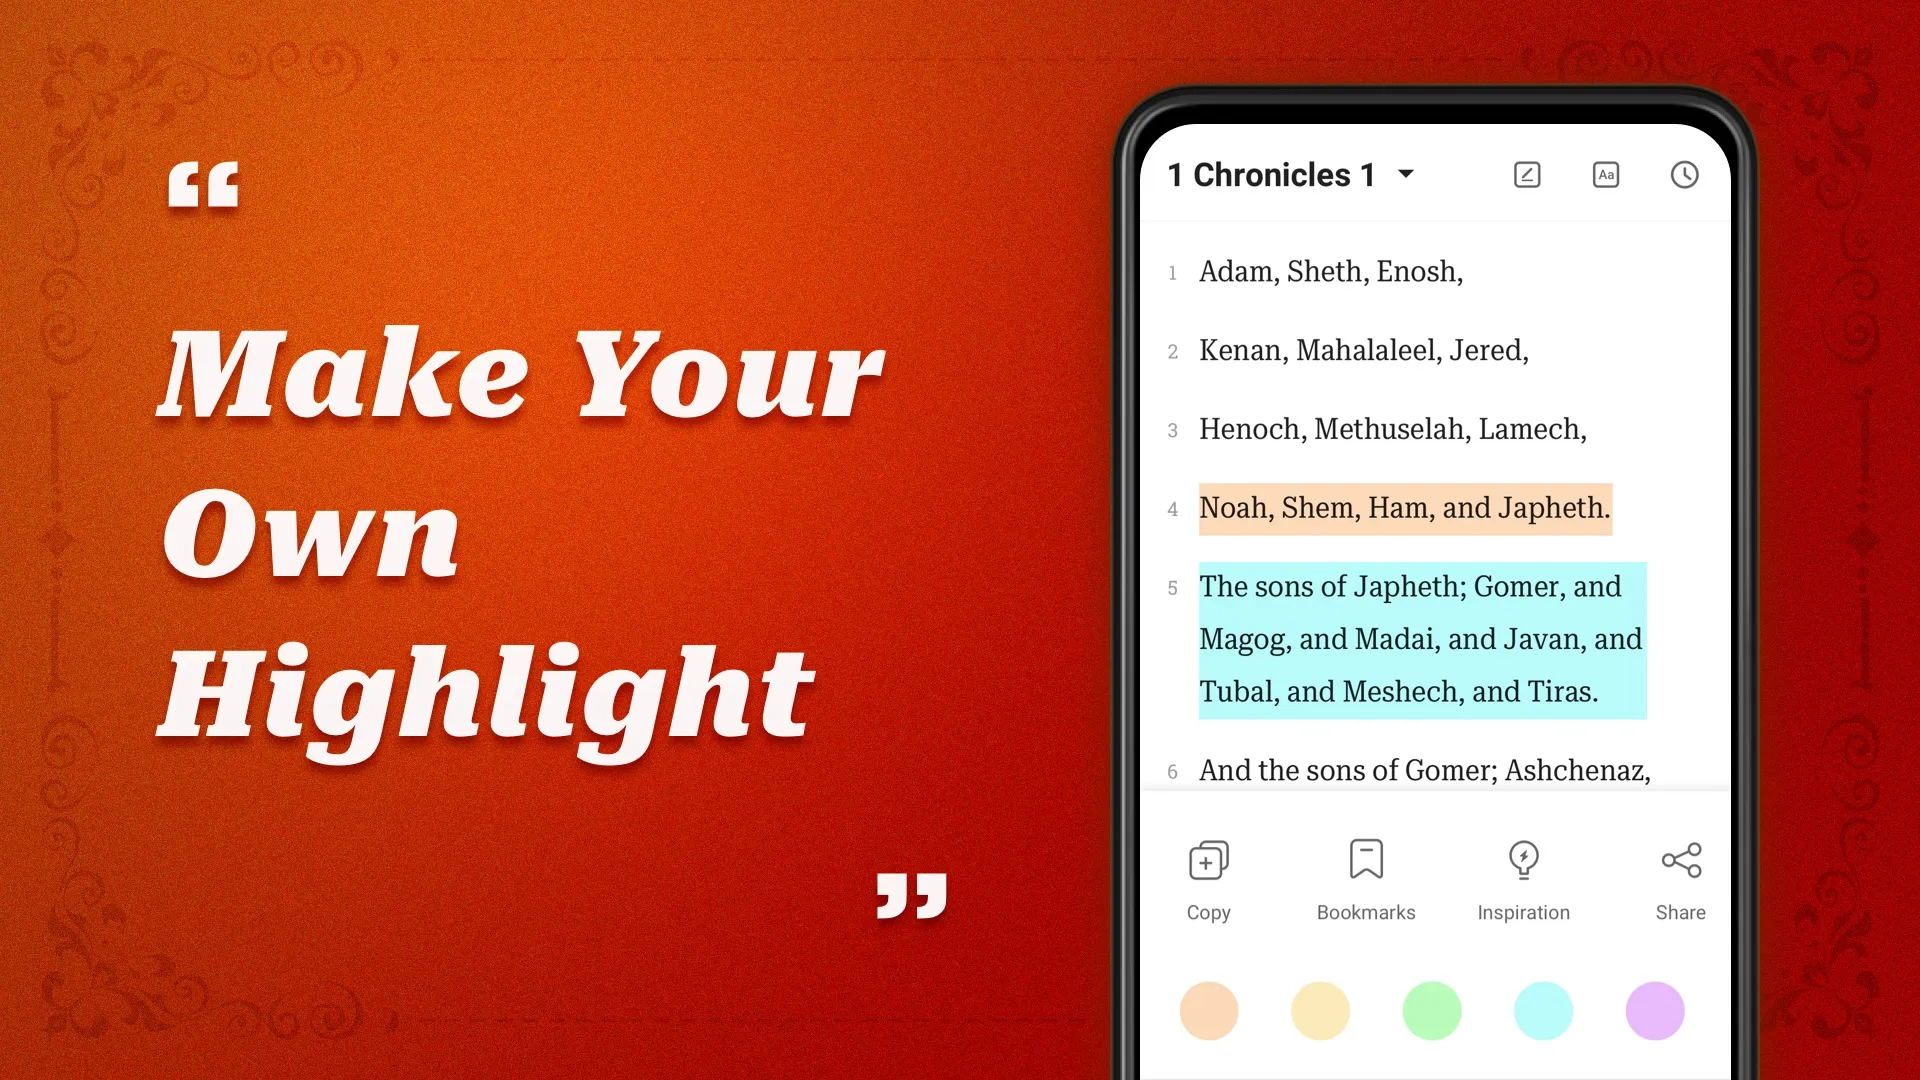This screenshot has height=1080, width=1920.
Task: Tap the note/edit square icon
Action: click(x=1527, y=173)
